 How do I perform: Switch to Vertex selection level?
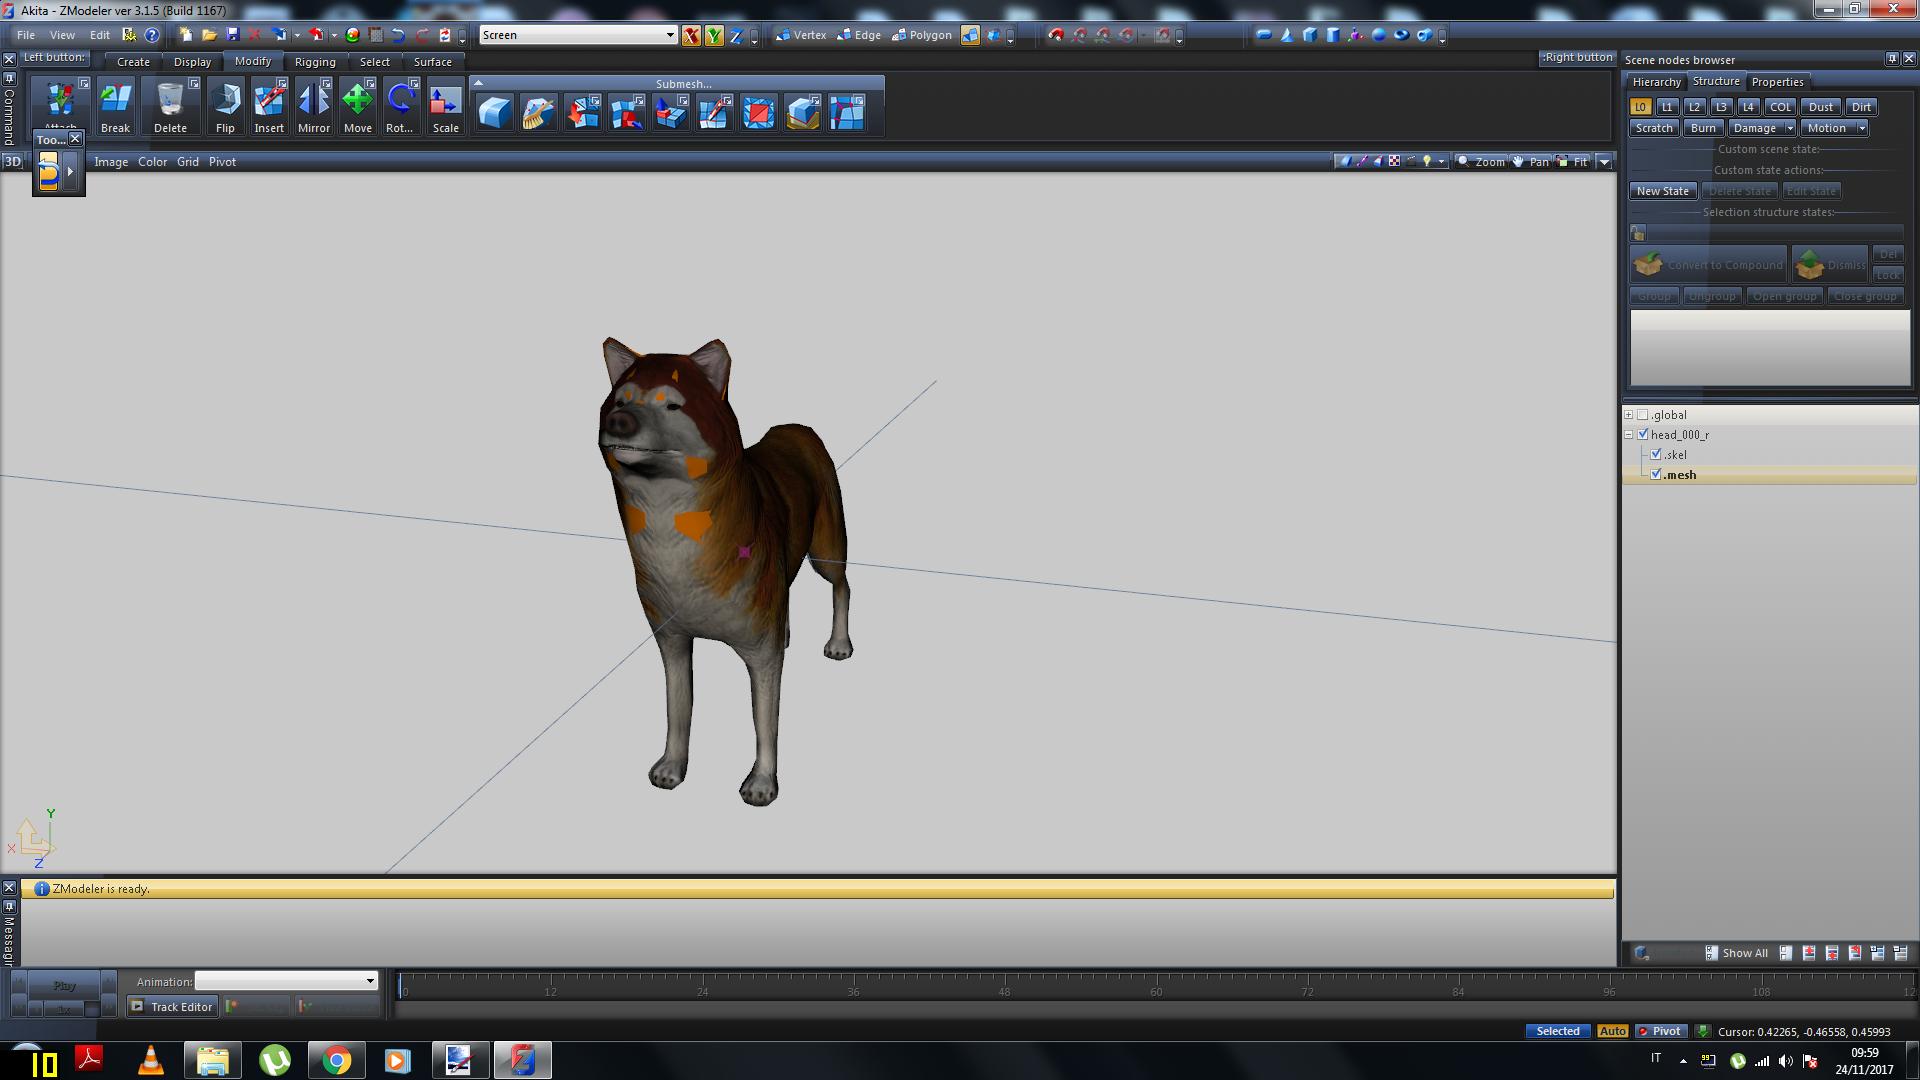(801, 35)
